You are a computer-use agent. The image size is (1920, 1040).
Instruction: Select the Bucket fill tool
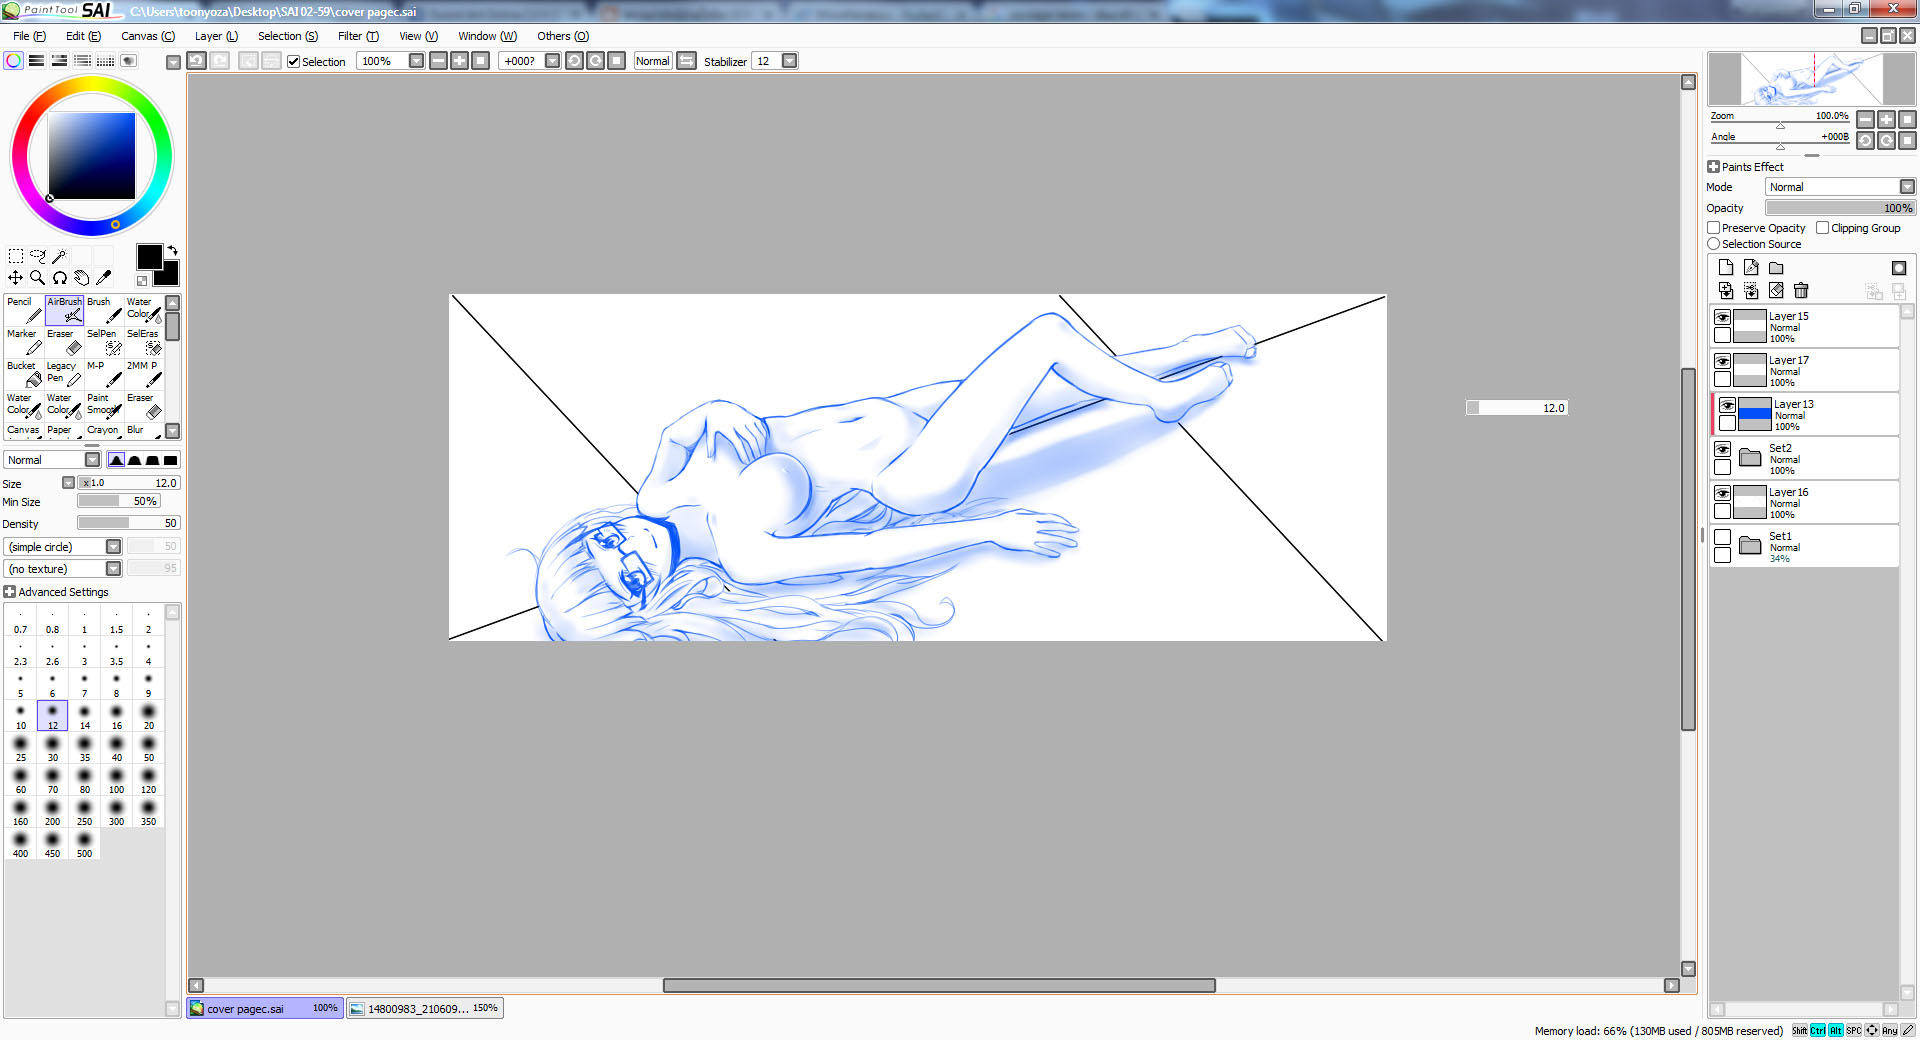24,374
